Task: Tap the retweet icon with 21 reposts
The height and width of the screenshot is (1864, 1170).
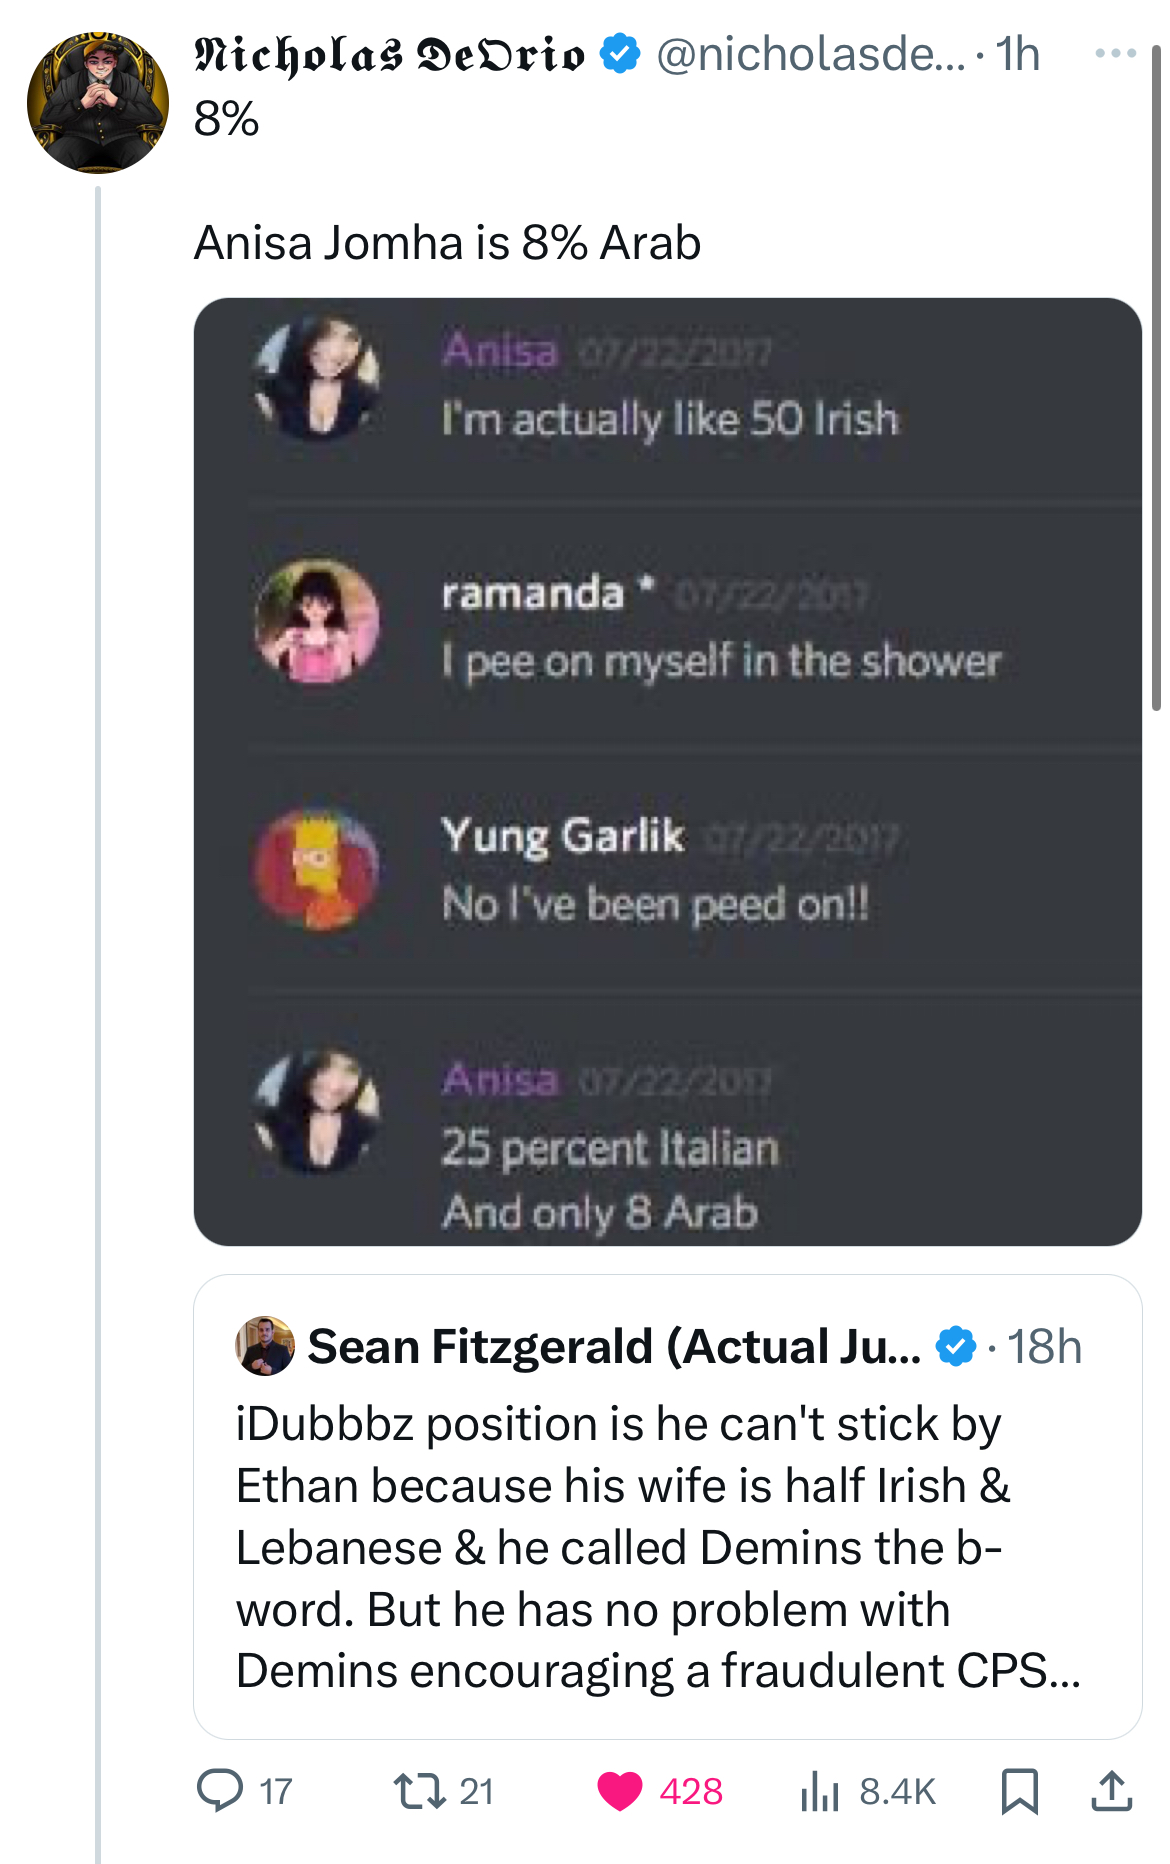Action: pyautogui.click(x=420, y=1791)
